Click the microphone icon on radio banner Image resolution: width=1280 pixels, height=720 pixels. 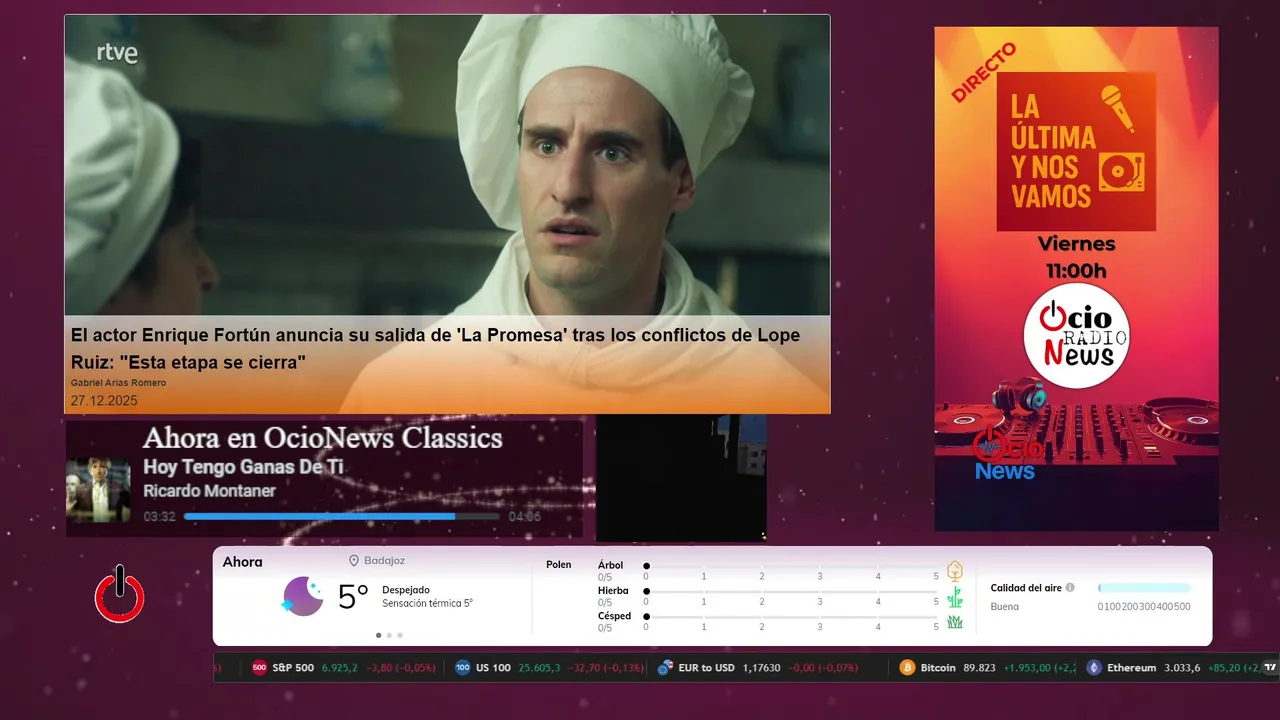click(1118, 108)
